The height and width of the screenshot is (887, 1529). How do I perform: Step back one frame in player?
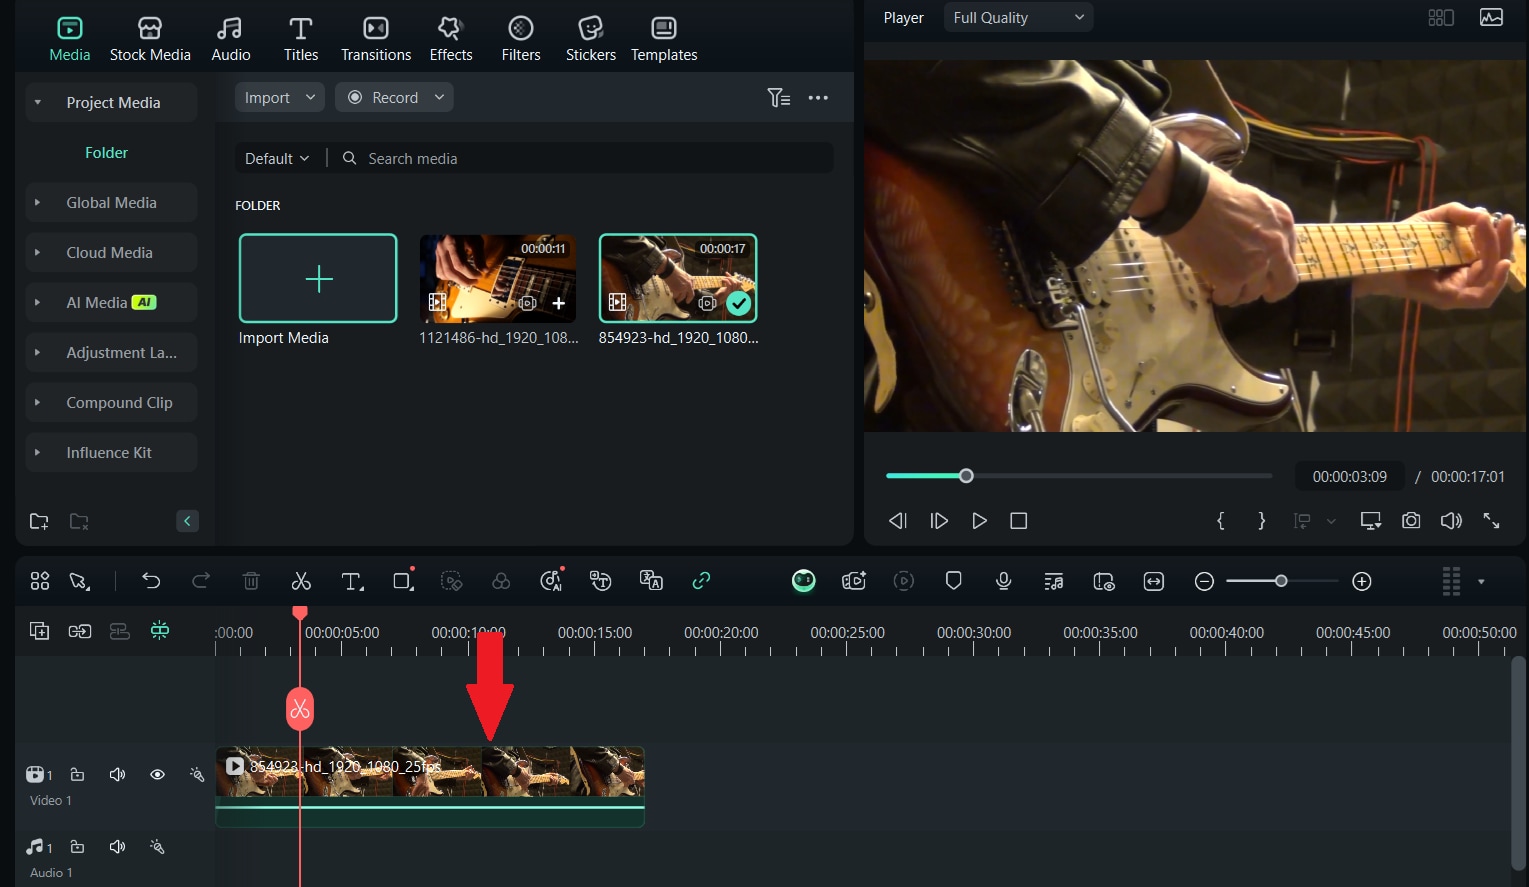[x=898, y=520]
